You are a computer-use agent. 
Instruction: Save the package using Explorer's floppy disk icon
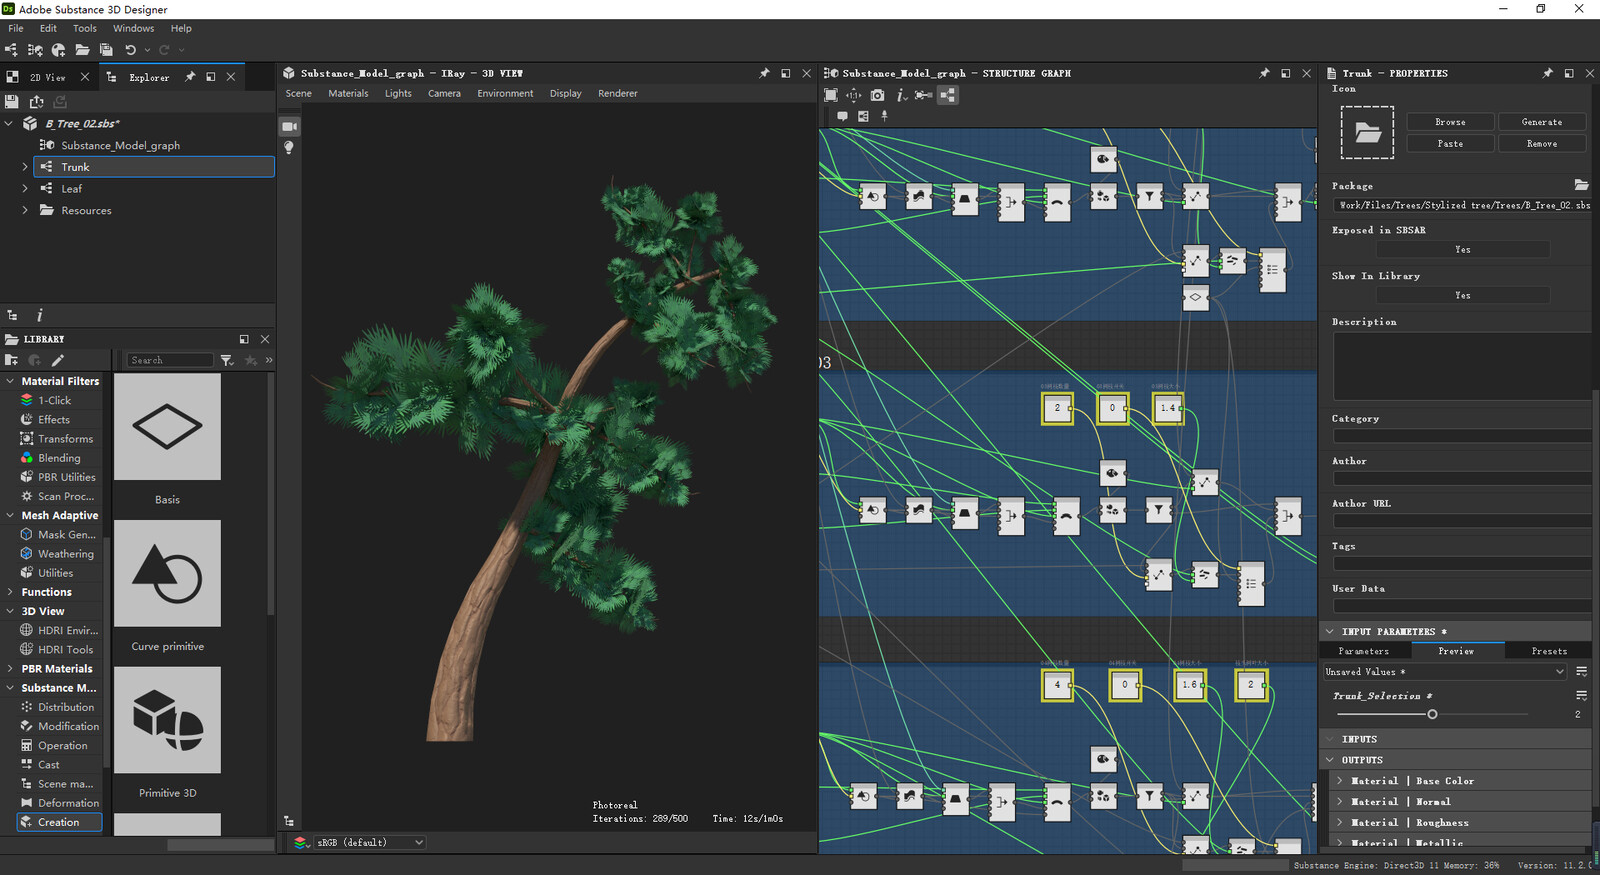point(12,101)
